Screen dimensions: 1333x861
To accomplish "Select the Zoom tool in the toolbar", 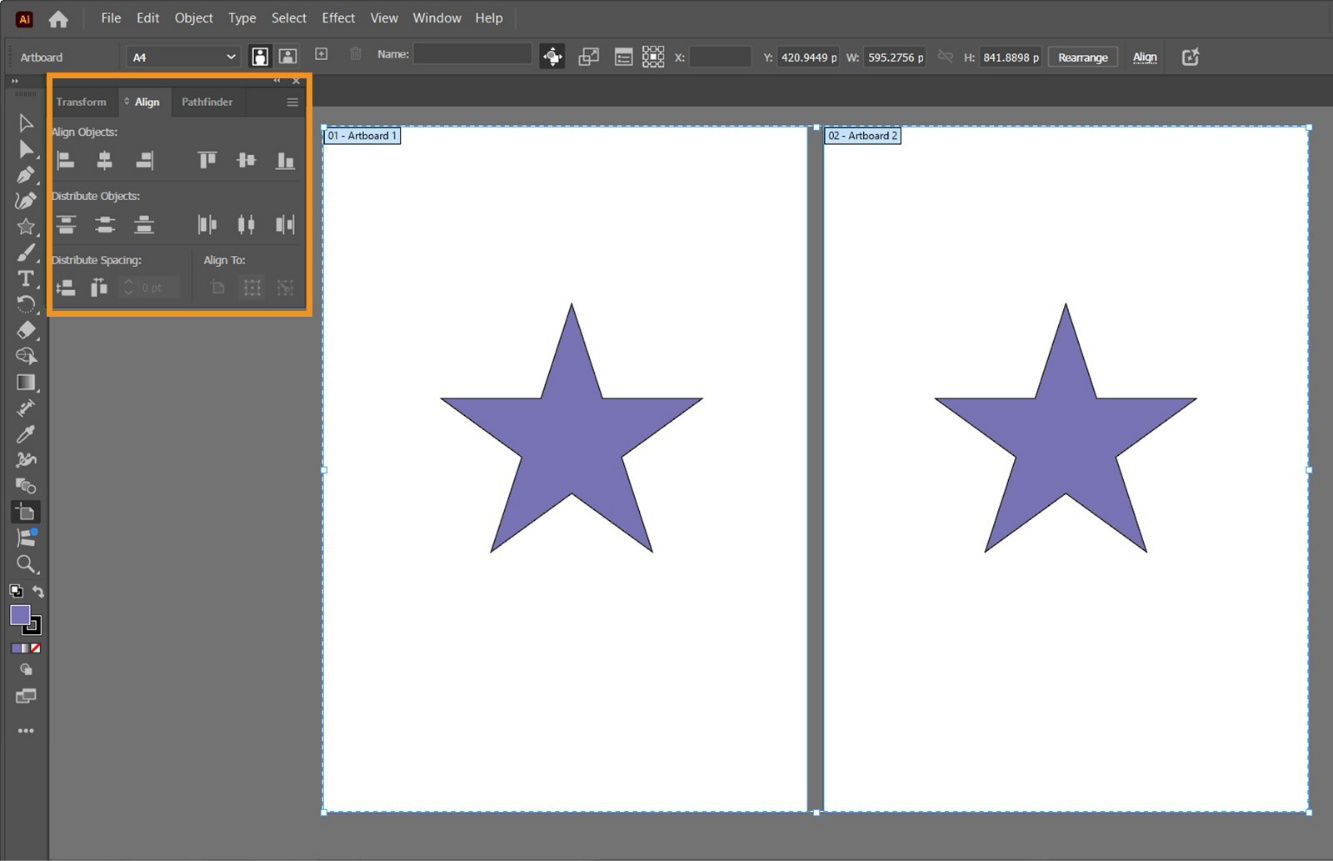I will (x=26, y=565).
